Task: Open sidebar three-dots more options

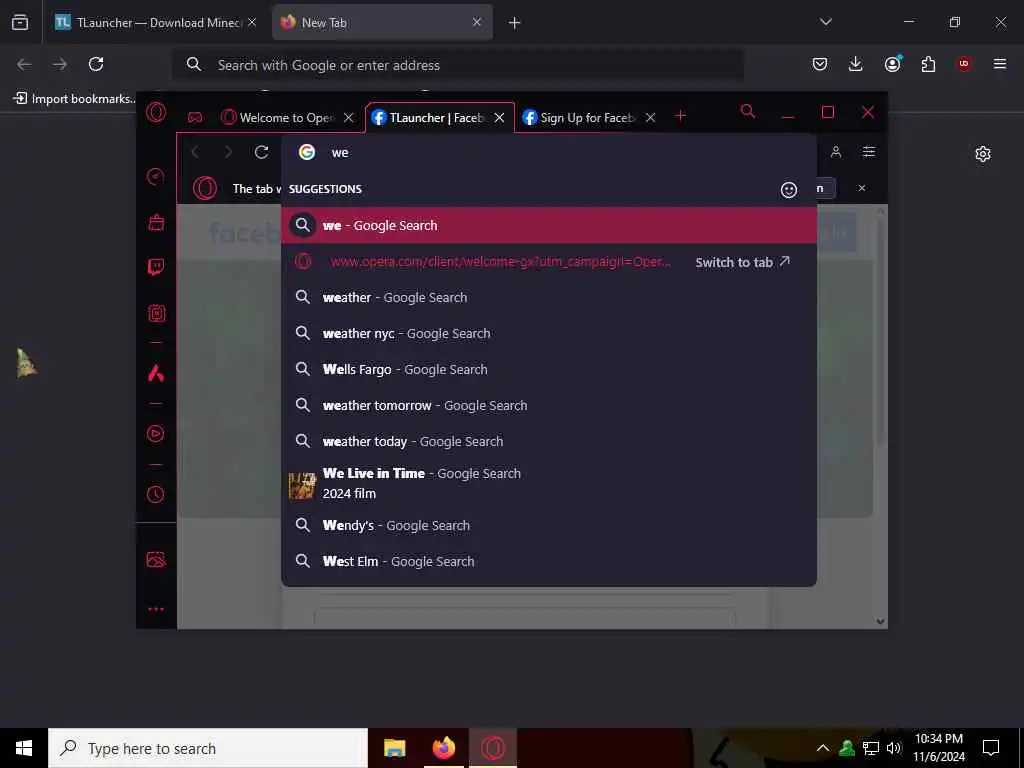Action: [156, 609]
